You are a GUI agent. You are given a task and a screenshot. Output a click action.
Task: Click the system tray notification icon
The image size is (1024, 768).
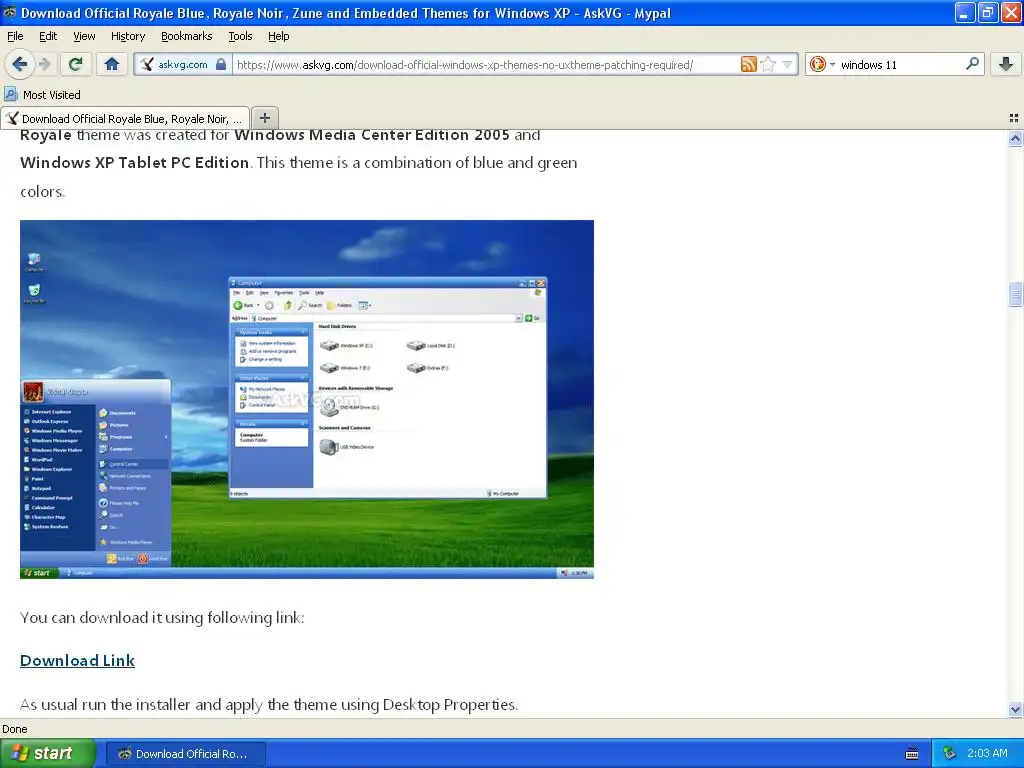pyautogui.click(x=949, y=753)
